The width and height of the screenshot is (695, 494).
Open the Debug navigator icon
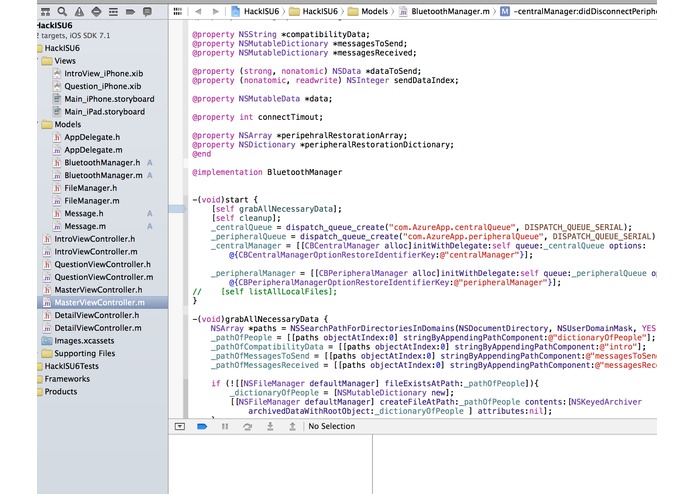click(x=113, y=12)
